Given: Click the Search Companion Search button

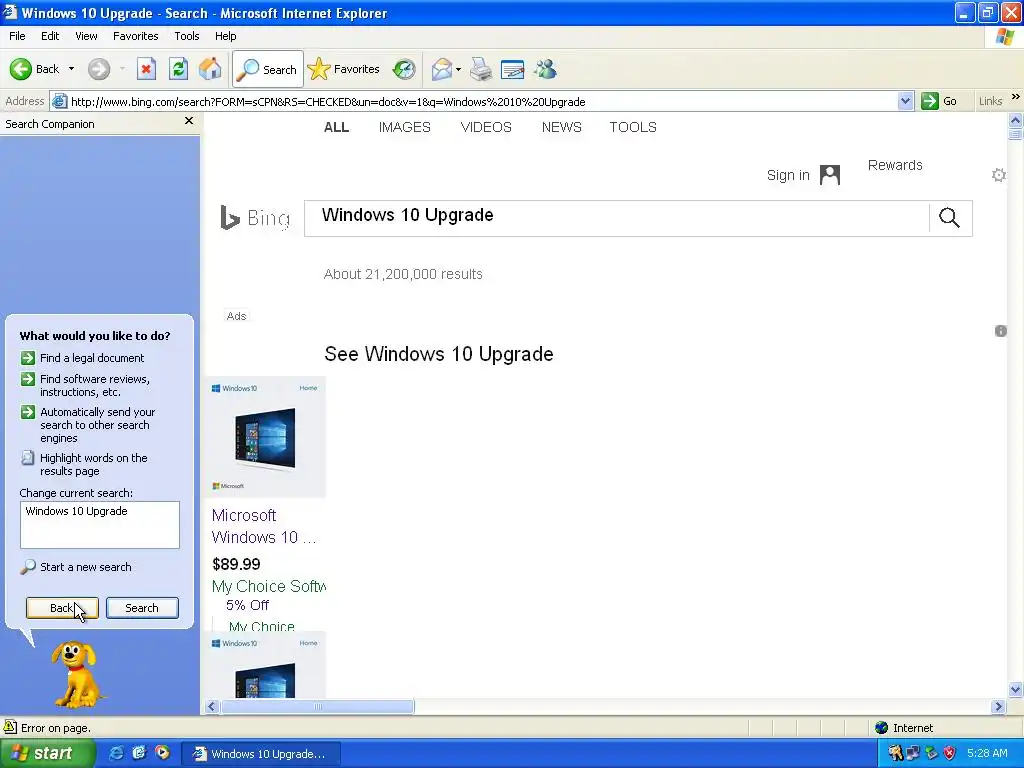Looking at the screenshot, I should click(142, 608).
